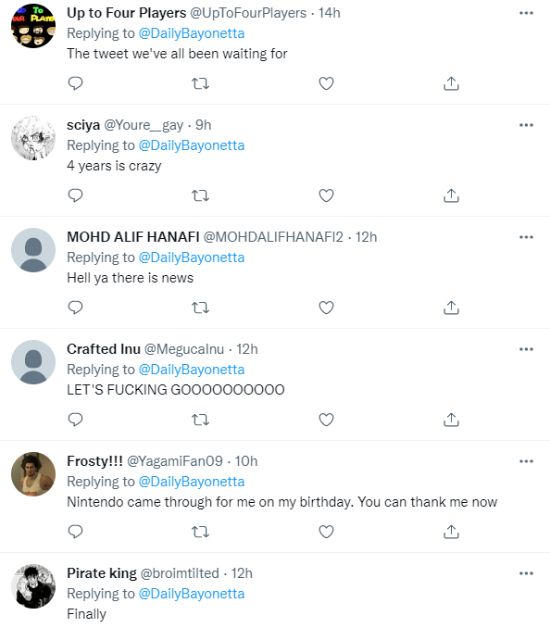
Task: Reply to Up to Four Players' tweet
Action: [75, 83]
